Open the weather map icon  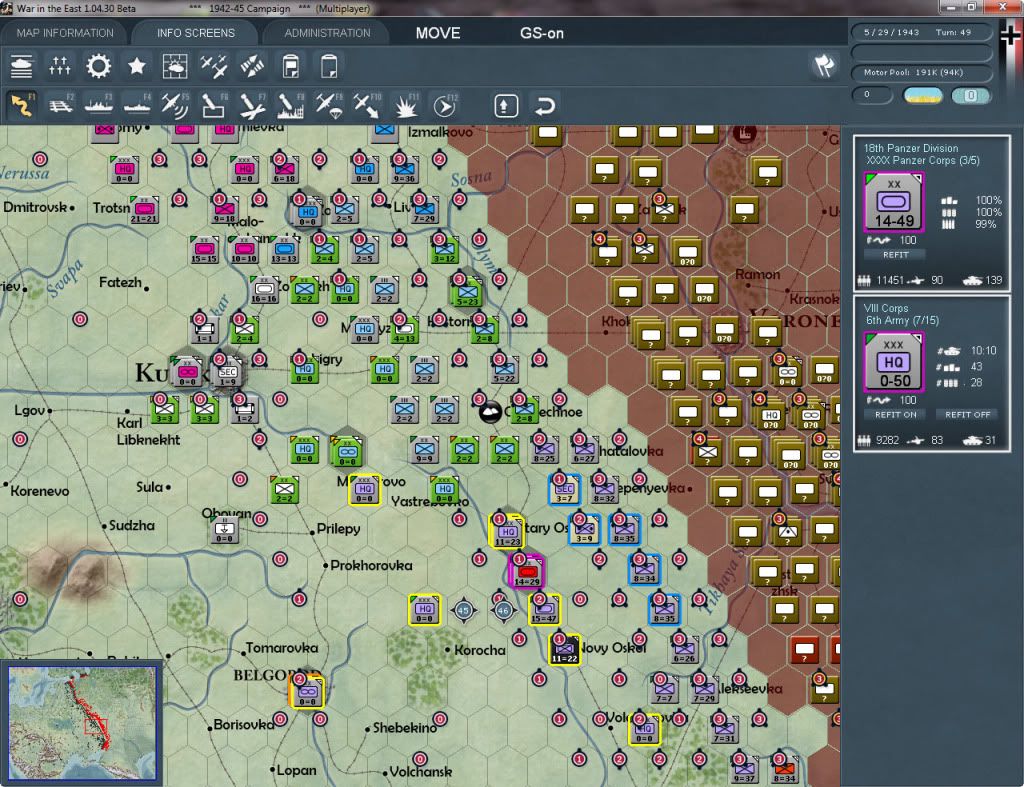tap(174, 67)
